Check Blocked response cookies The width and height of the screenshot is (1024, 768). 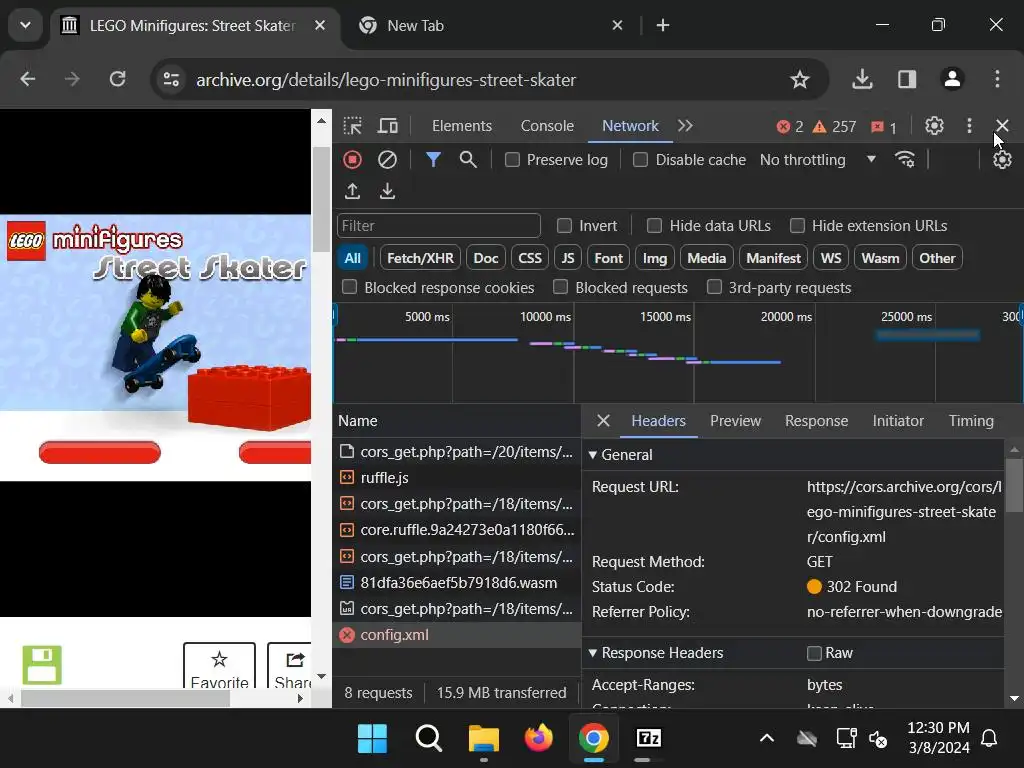coord(349,287)
